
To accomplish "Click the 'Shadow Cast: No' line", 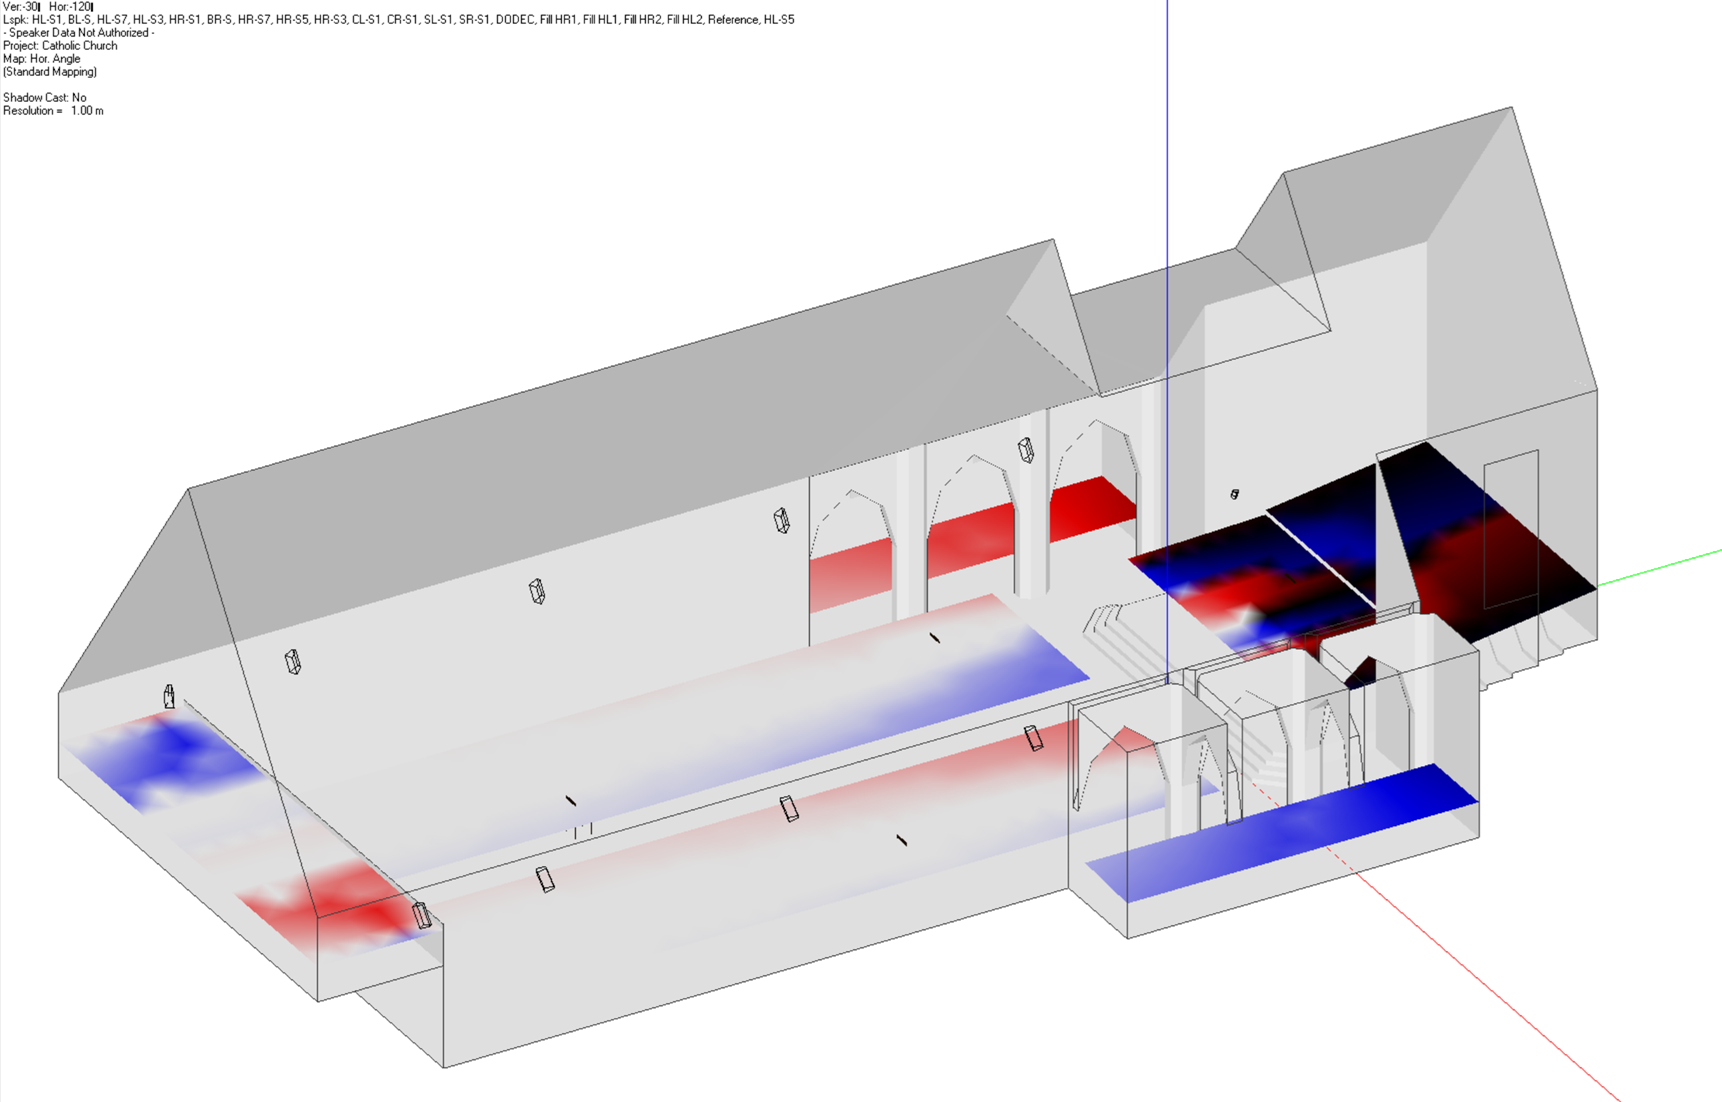I will point(44,98).
